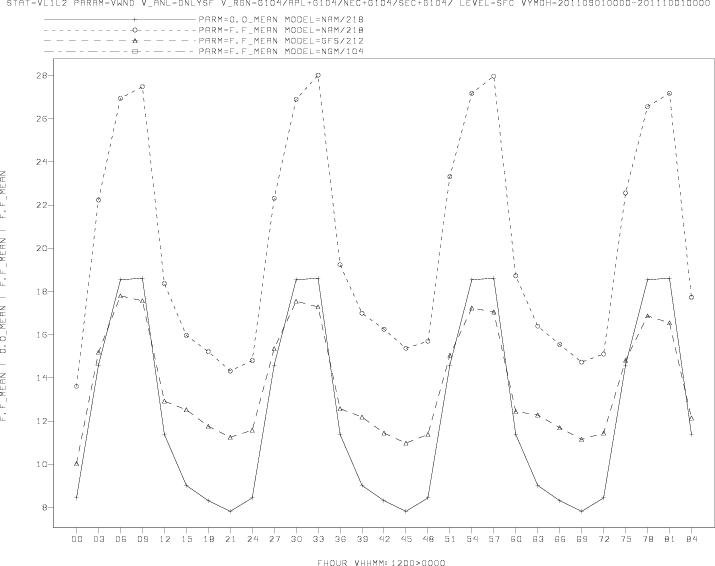Screen dimensions: 715x566
Task: Click y-axis tick value 28
Action: tap(41, 75)
